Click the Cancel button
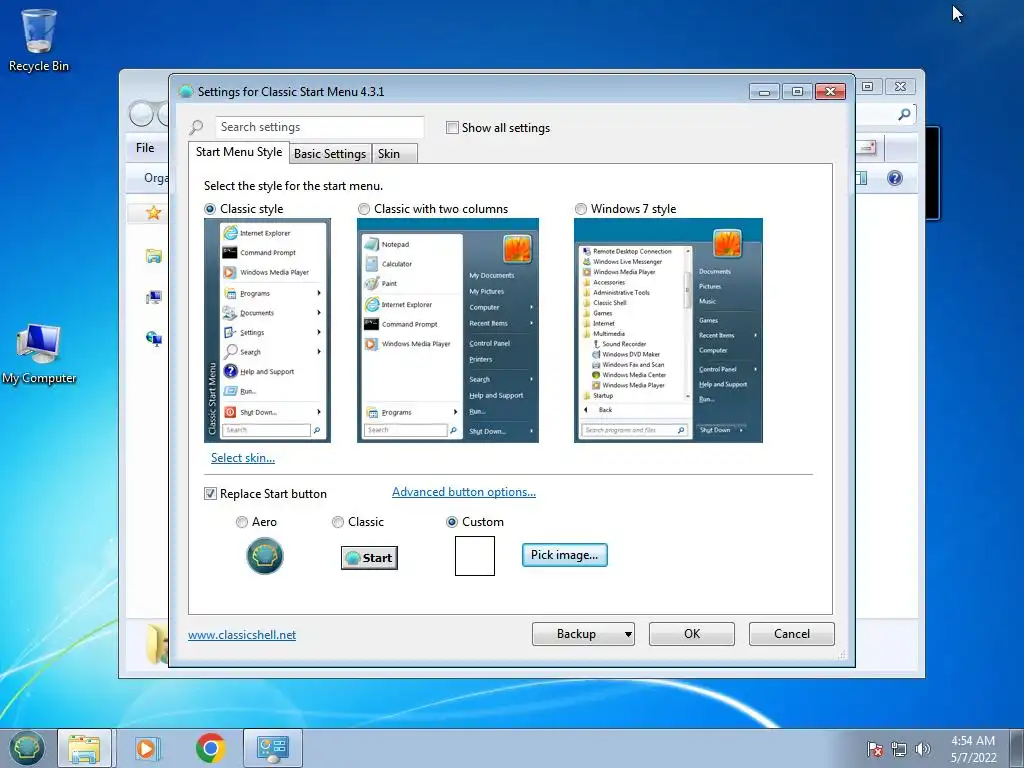 pyautogui.click(x=792, y=634)
